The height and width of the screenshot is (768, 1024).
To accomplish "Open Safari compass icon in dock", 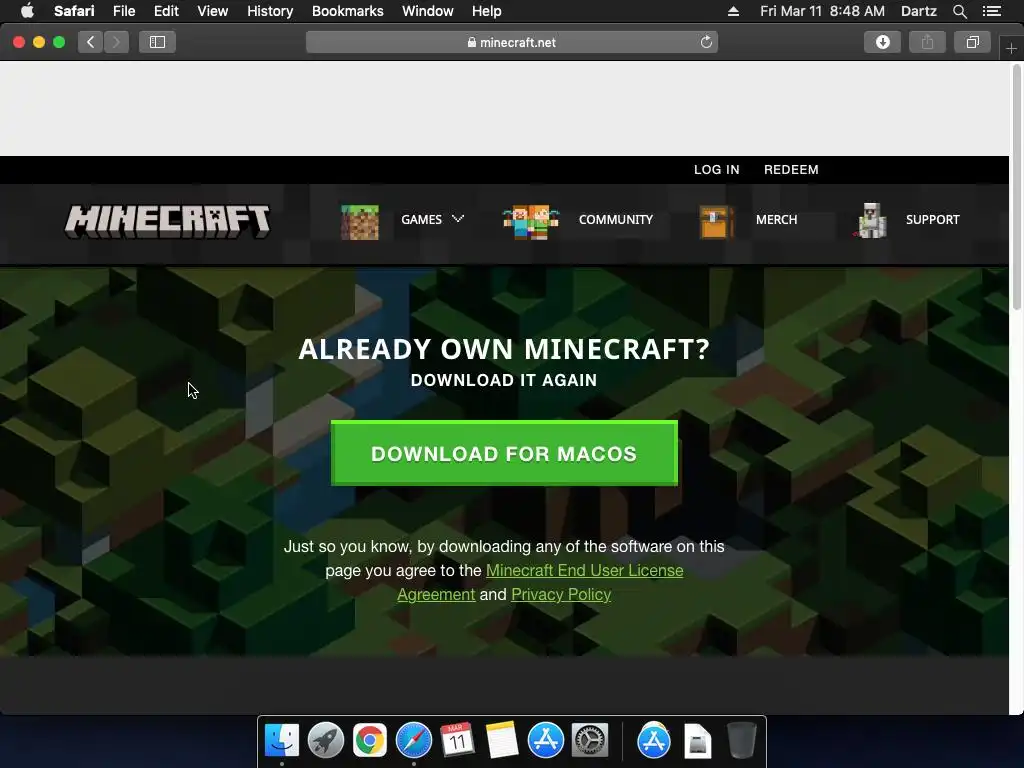I will click(413, 740).
